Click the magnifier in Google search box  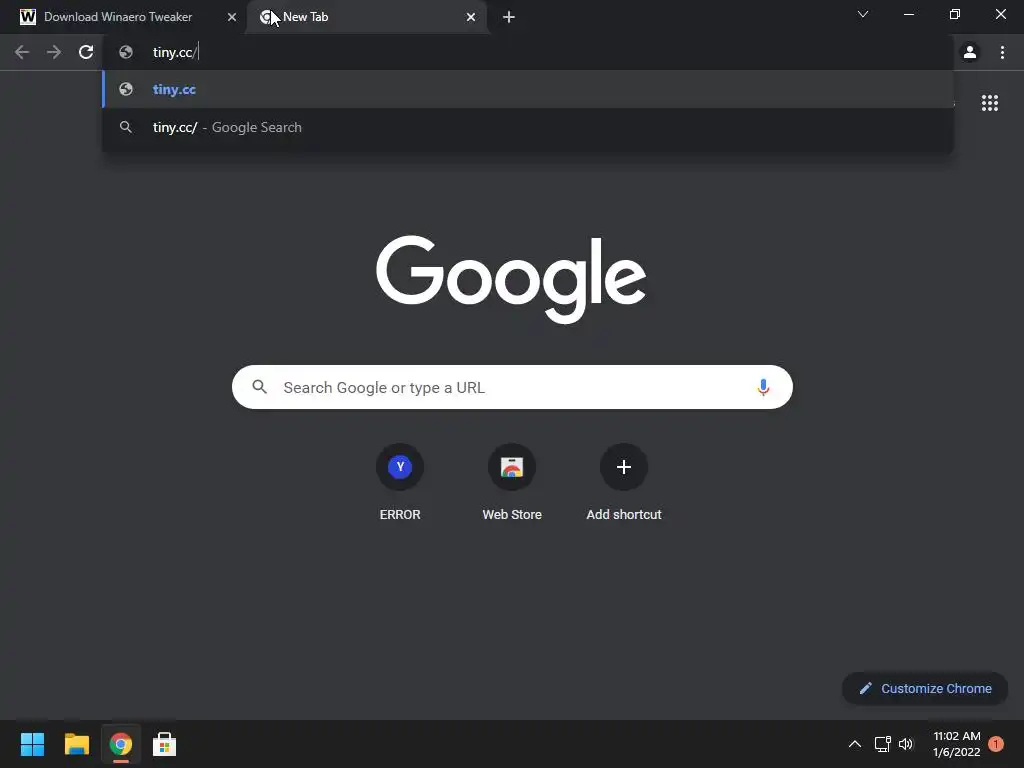[259, 387]
